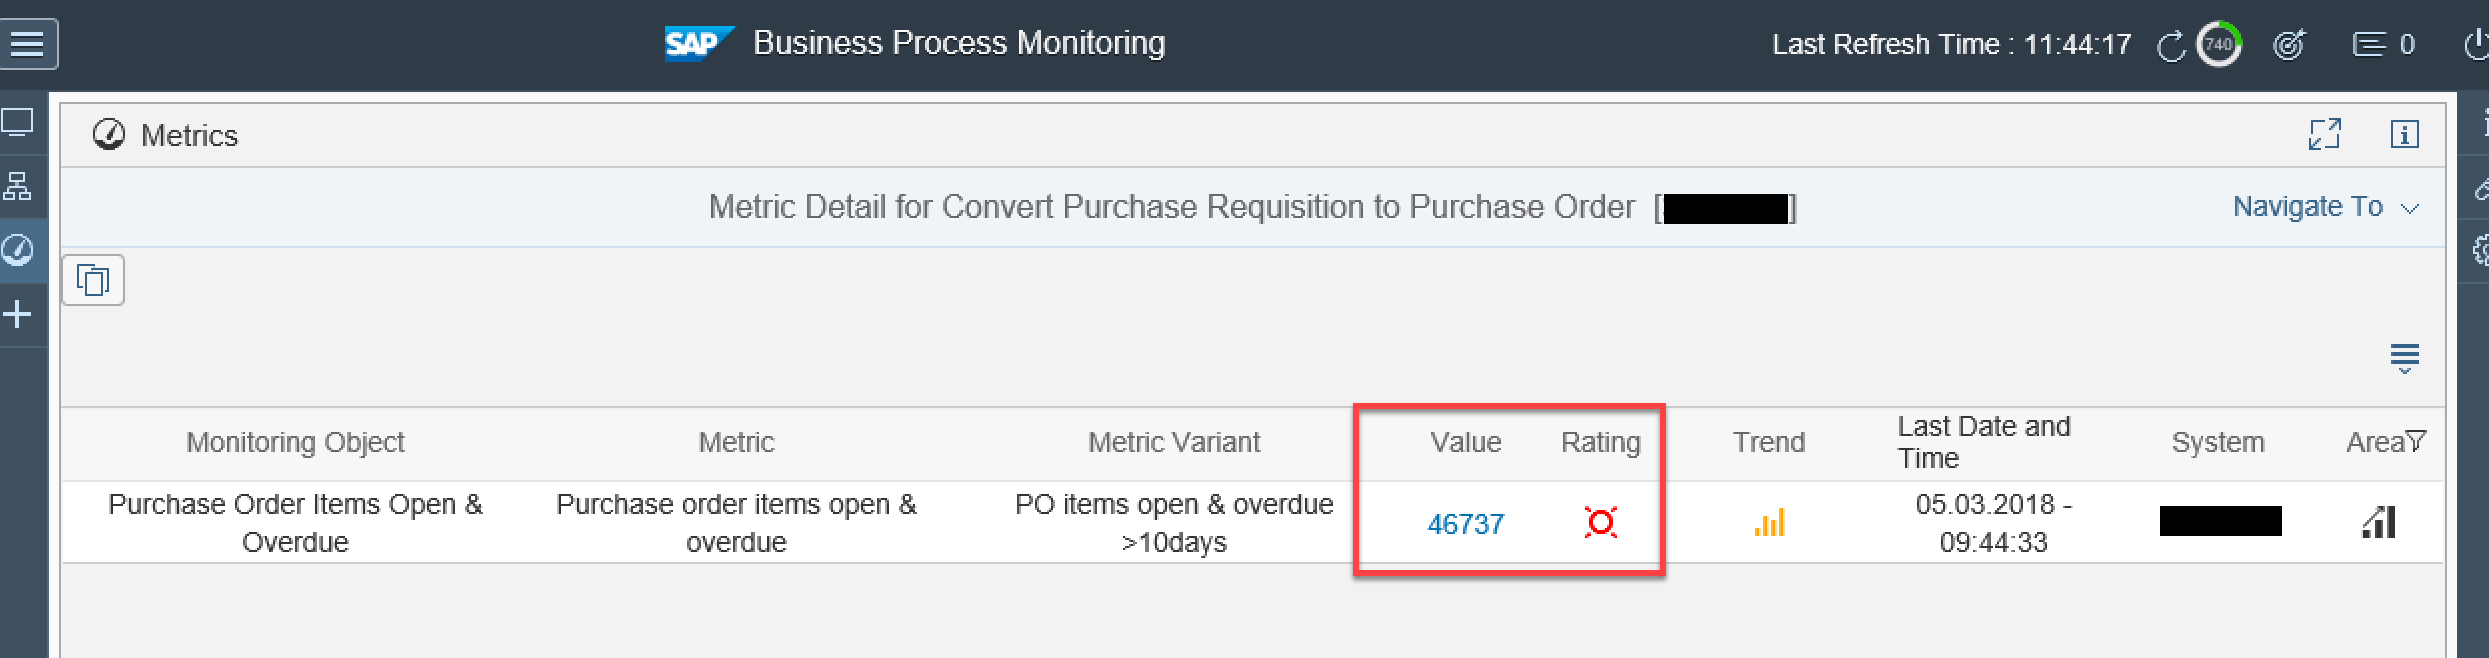Open the hierarchy sidebar icon
The image size is (2489, 658).
[18, 186]
